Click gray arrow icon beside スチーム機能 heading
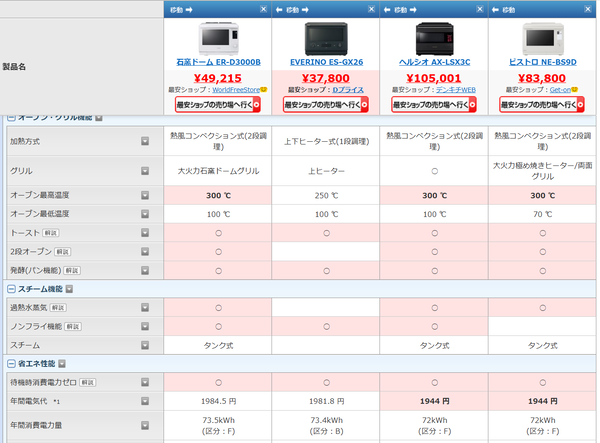Screen dimensions: 600x443 pyautogui.click(x=69, y=289)
